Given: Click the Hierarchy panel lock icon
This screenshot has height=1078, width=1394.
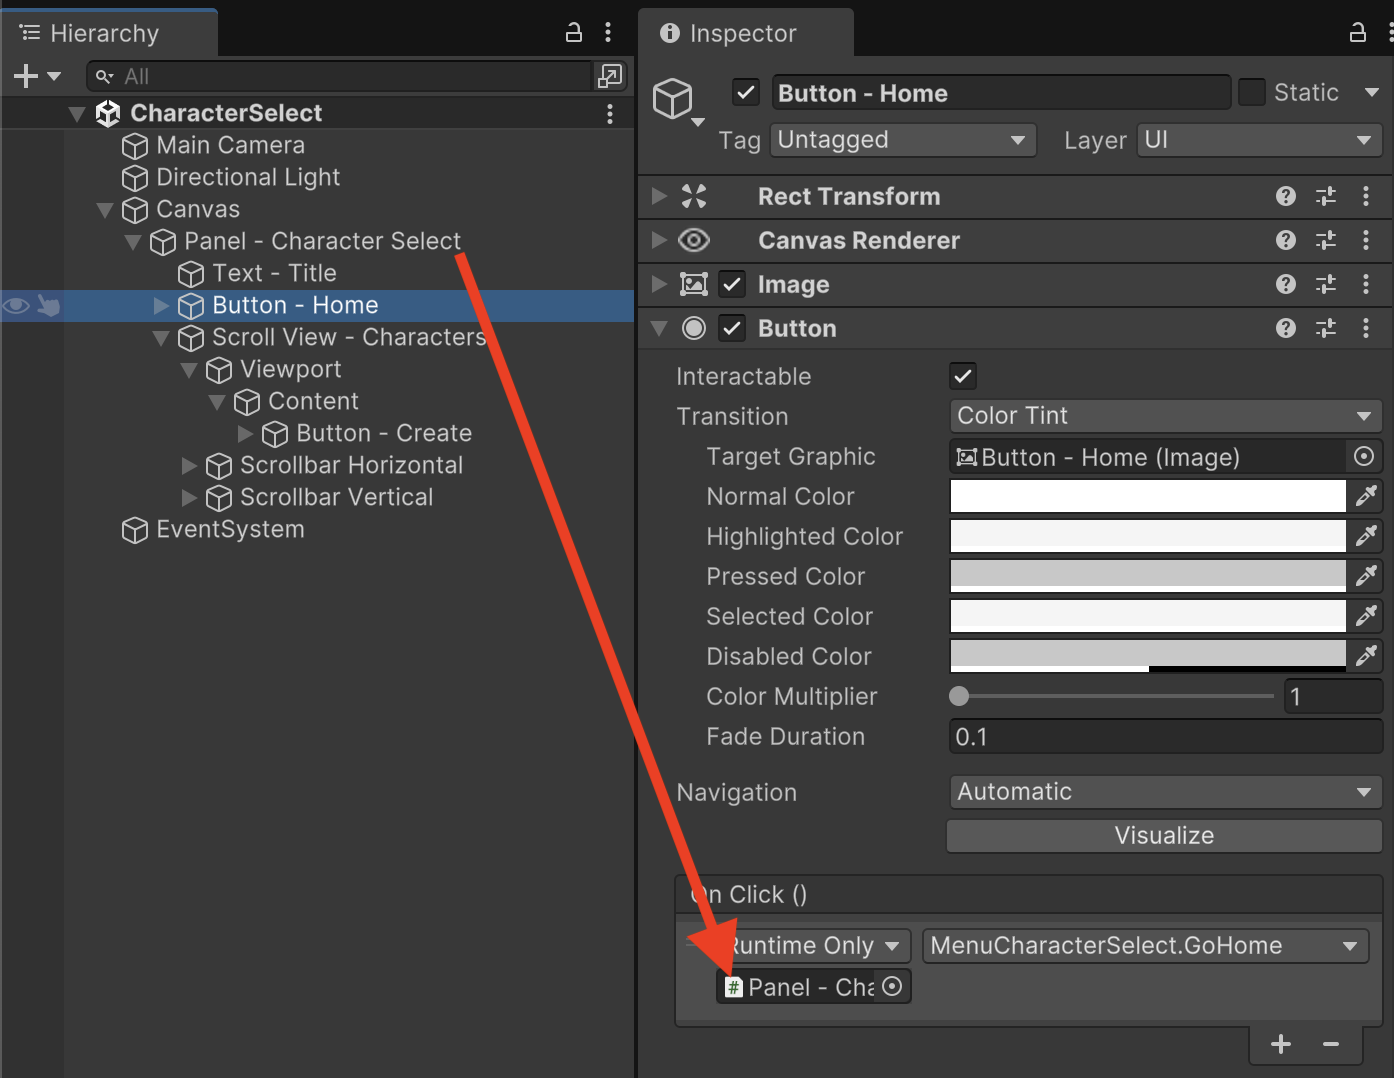Looking at the screenshot, I should point(574,33).
